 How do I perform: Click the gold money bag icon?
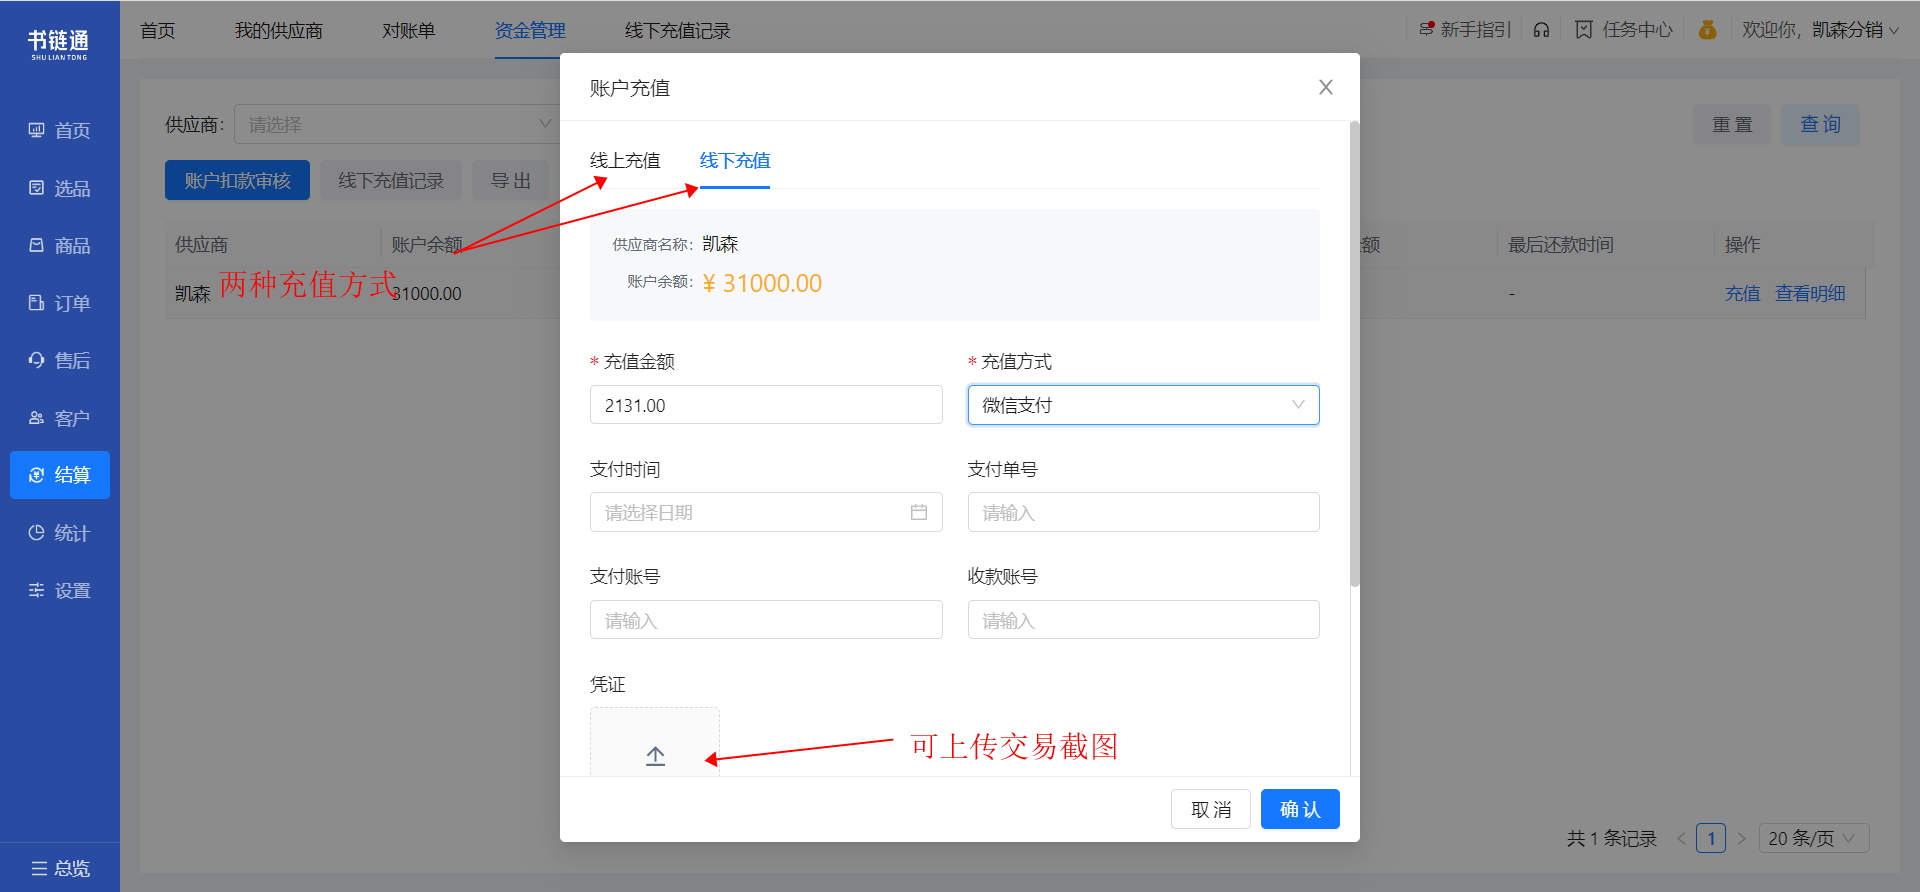pyautogui.click(x=1707, y=30)
